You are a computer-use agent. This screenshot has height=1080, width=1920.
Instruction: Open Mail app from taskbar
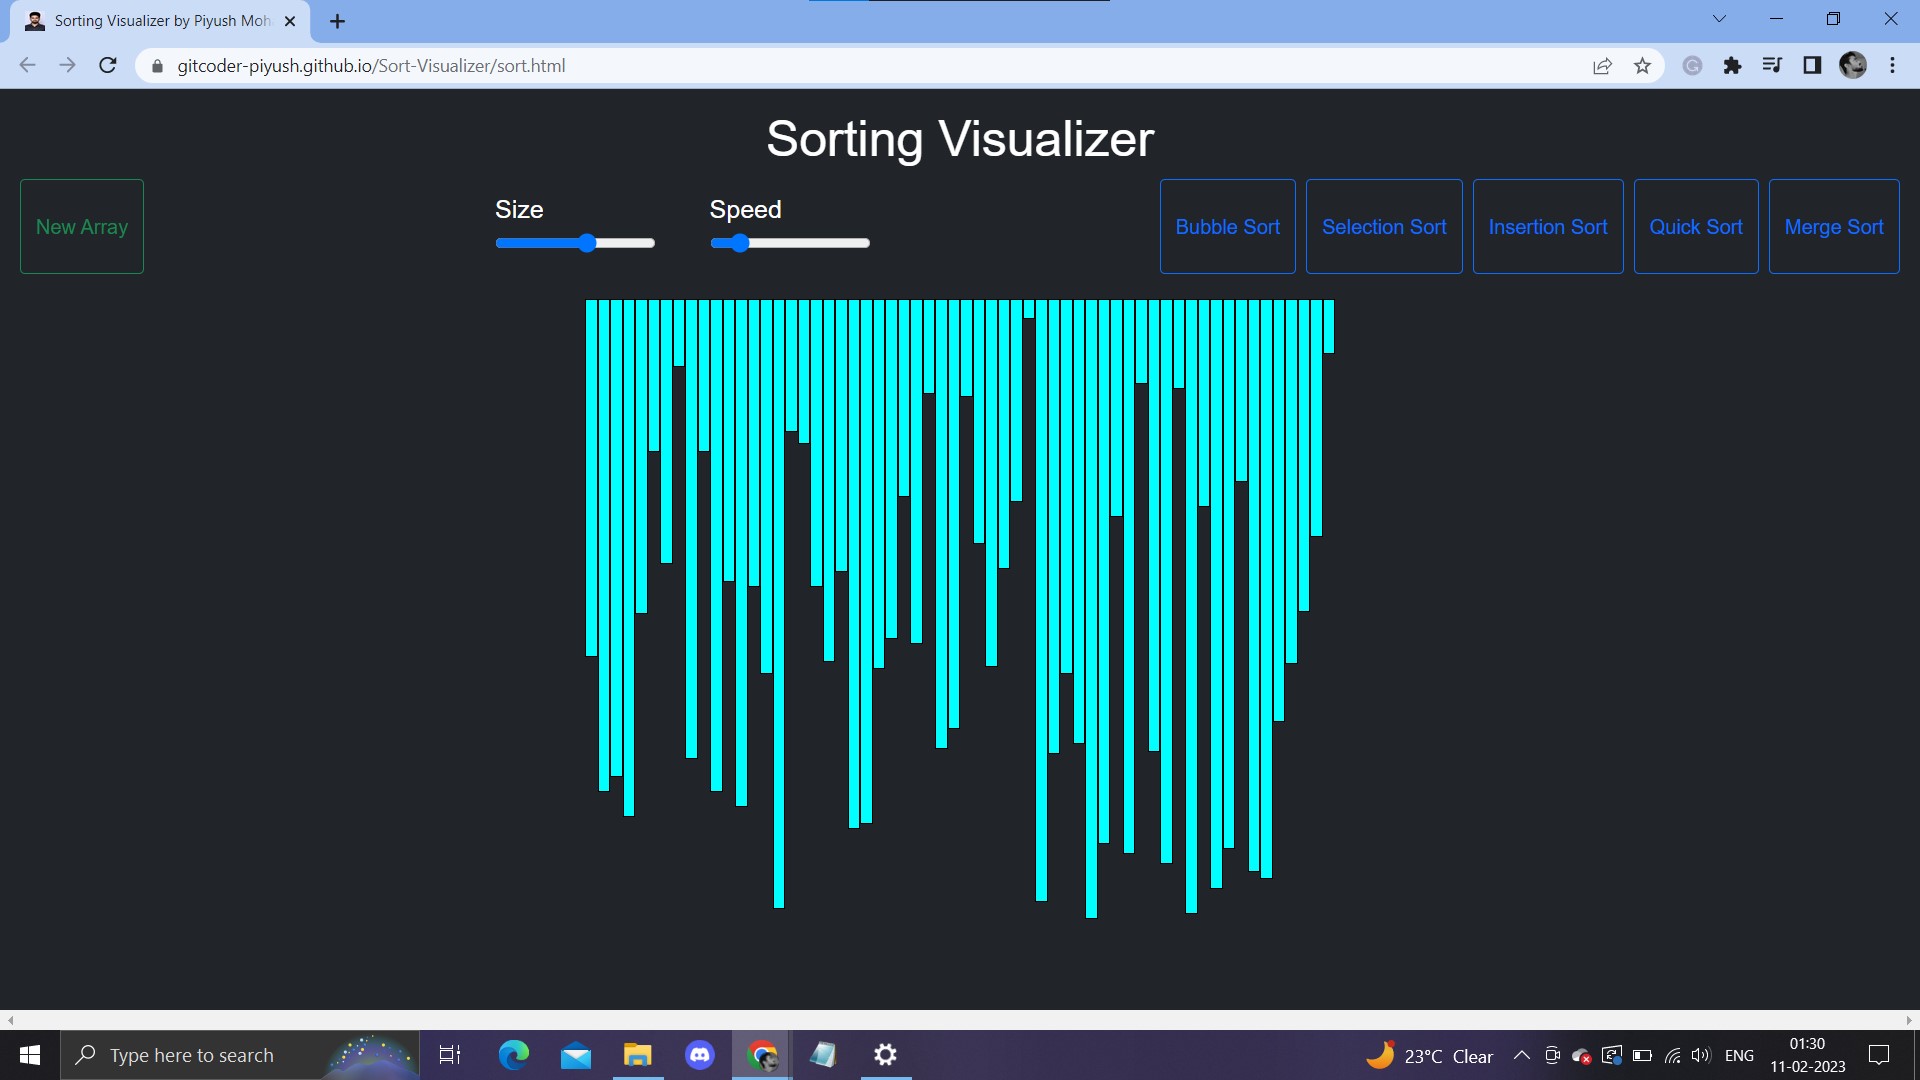576,1055
